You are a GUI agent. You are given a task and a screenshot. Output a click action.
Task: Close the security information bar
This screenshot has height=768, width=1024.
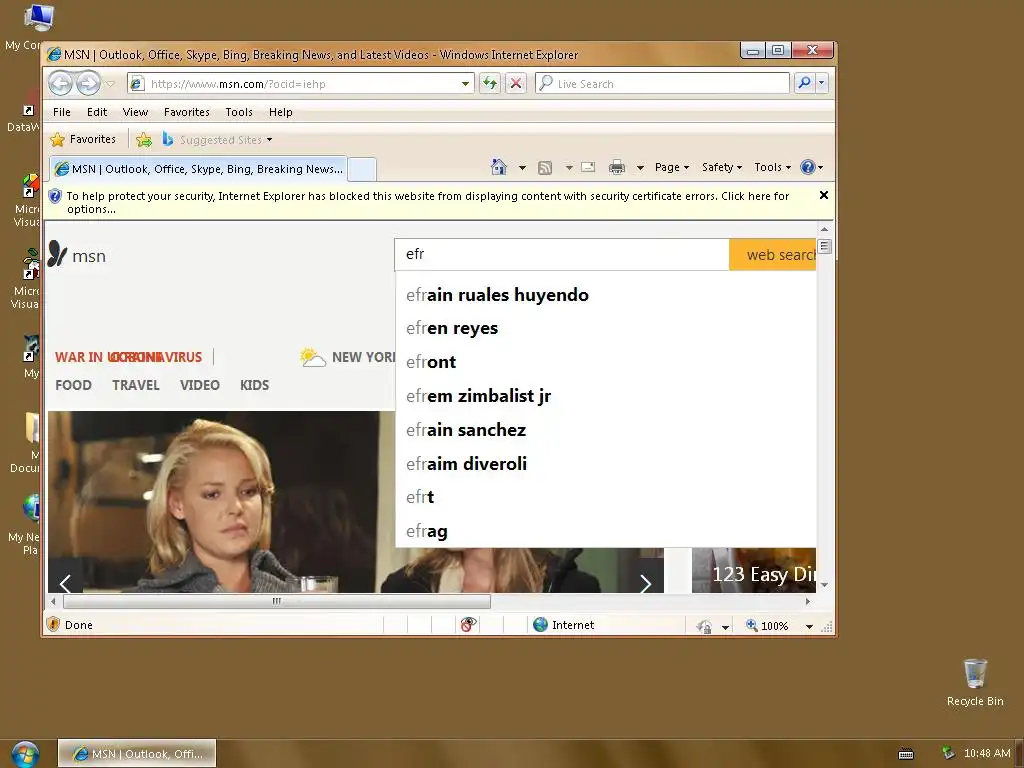(824, 195)
